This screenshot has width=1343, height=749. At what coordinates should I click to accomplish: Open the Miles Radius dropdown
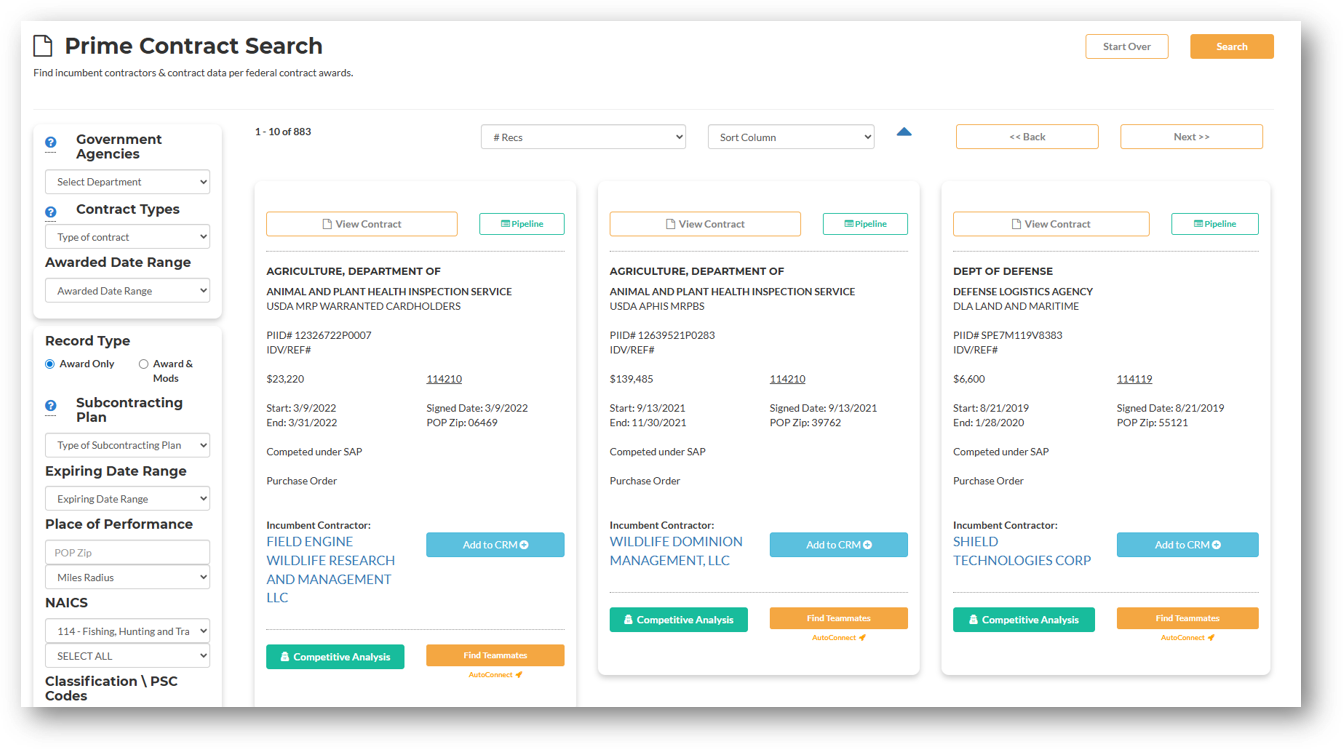point(127,576)
